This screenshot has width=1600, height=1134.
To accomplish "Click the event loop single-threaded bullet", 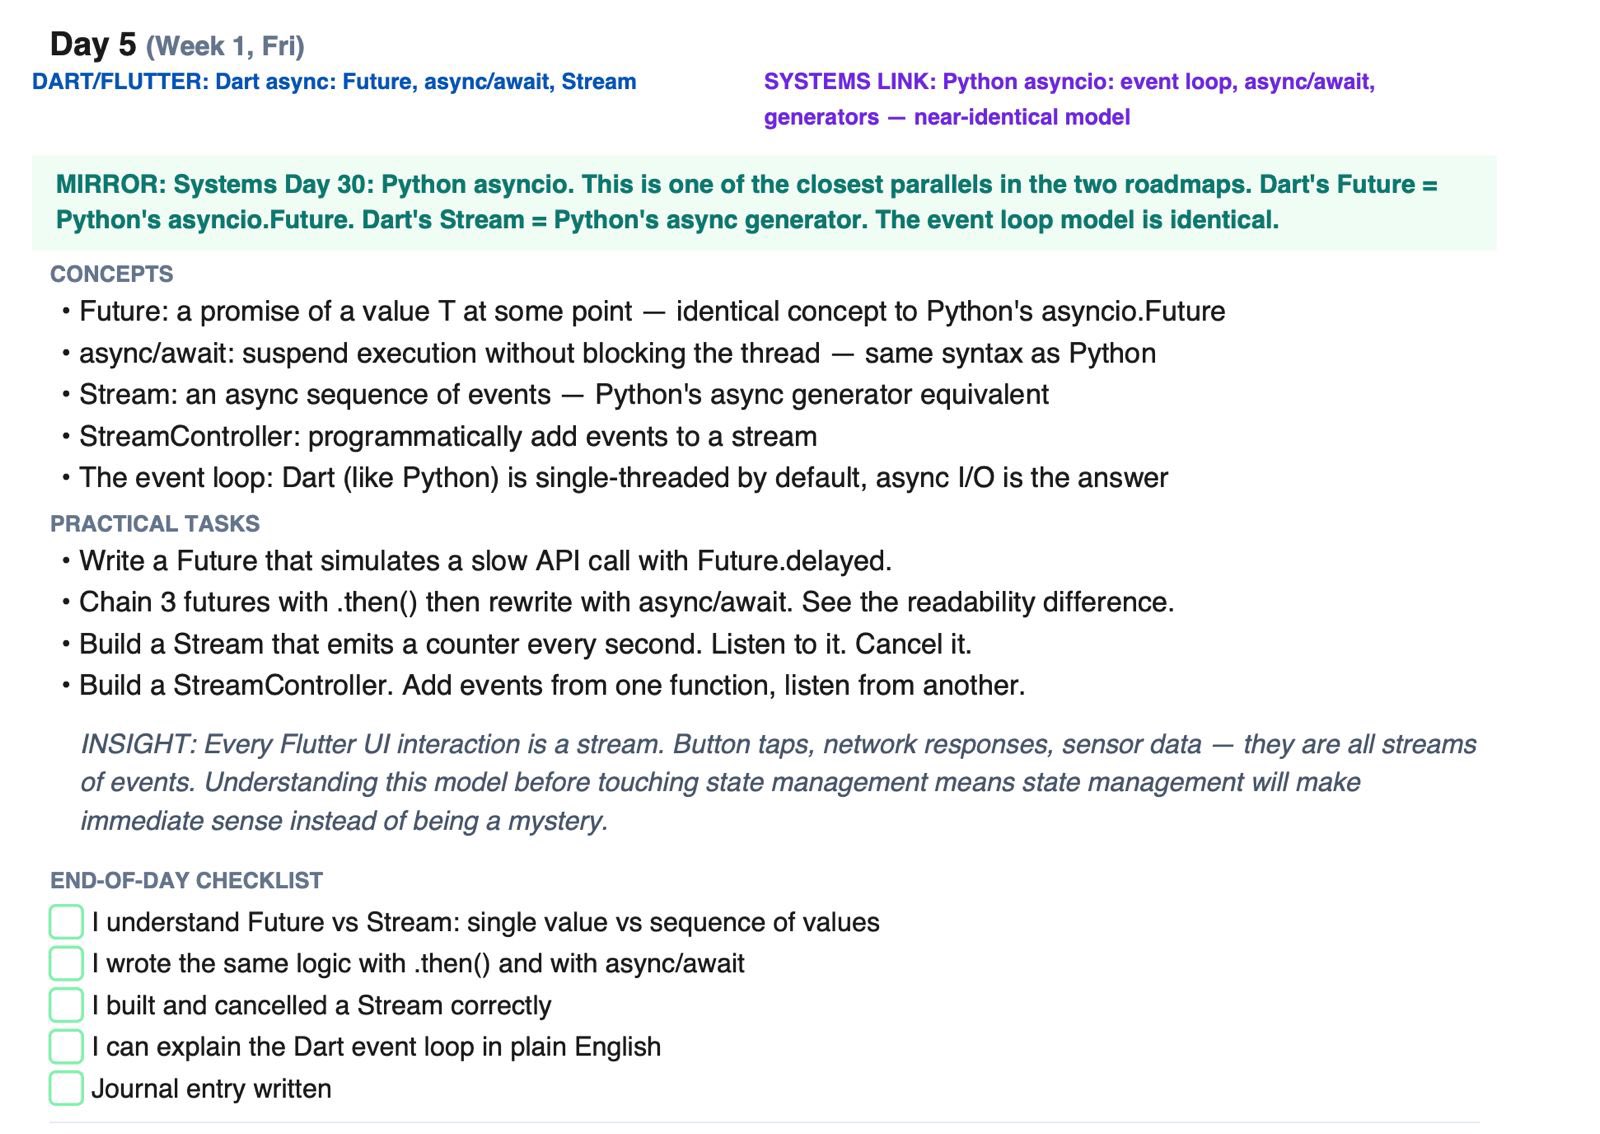I will point(623,478).
